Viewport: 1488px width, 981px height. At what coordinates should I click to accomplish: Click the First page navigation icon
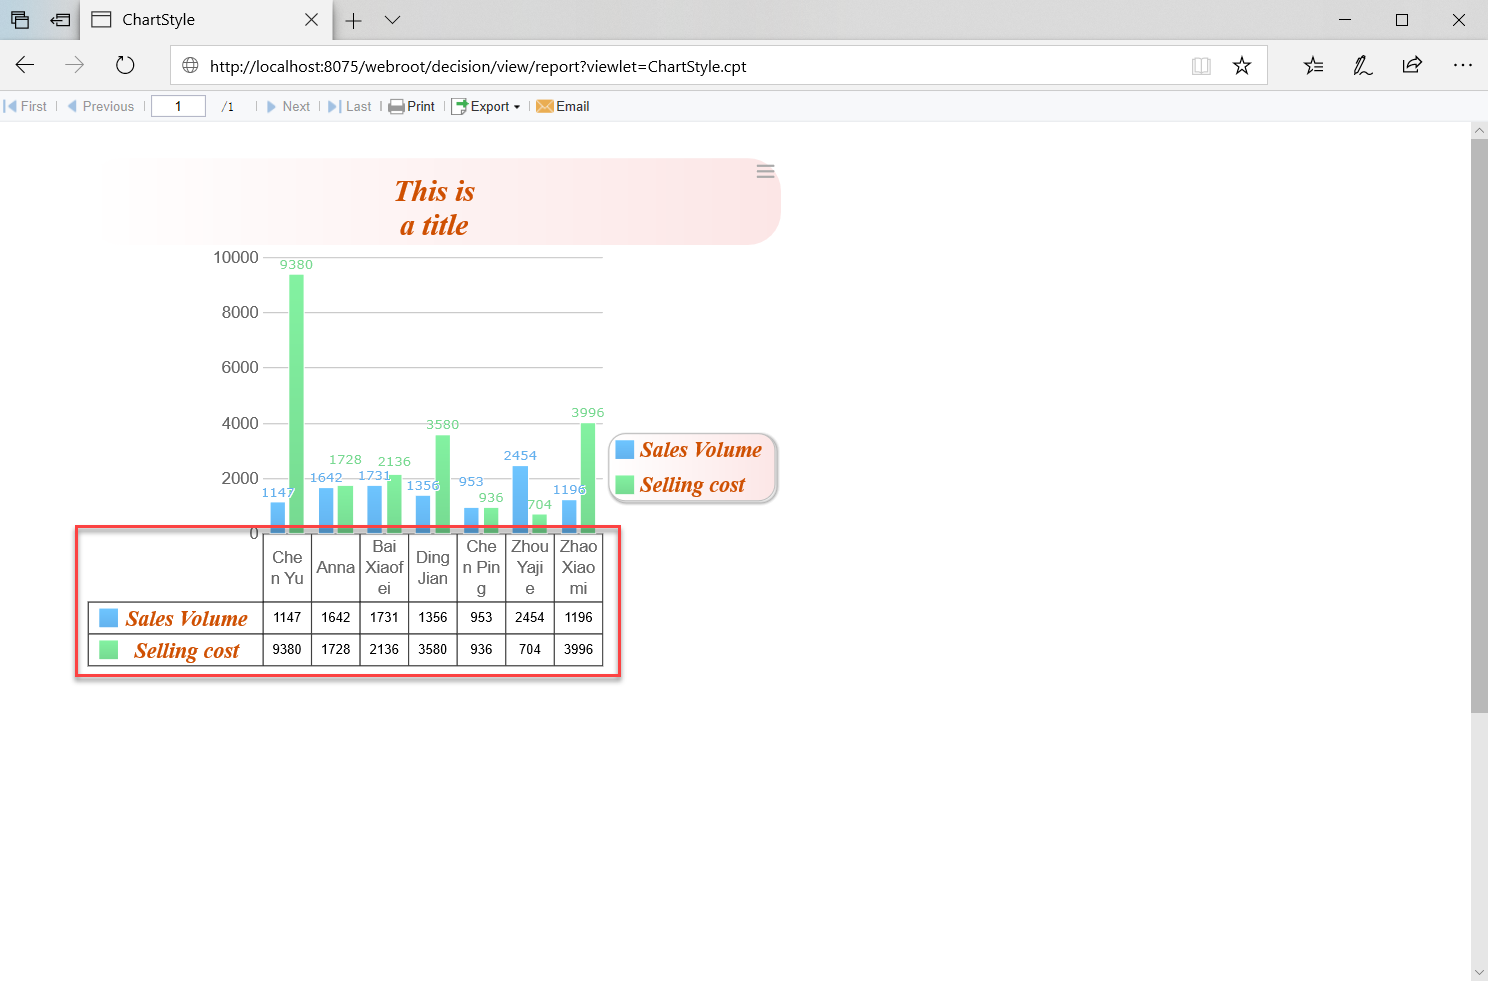click(8, 106)
